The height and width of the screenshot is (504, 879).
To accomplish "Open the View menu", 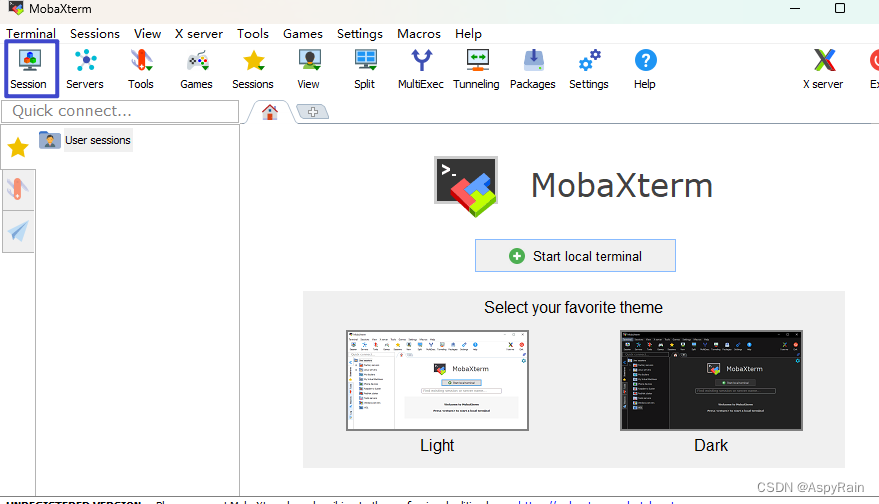I will [147, 34].
